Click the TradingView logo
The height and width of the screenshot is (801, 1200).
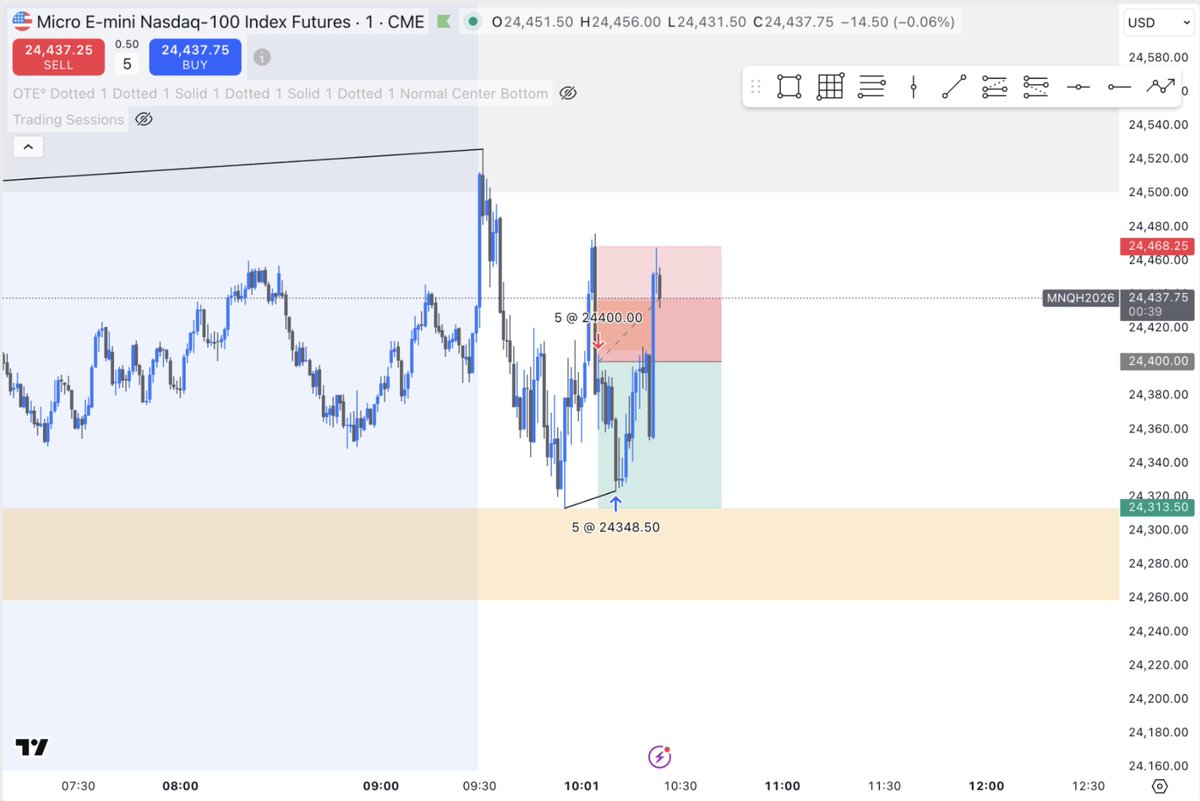pyautogui.click(x=32, y=747)
